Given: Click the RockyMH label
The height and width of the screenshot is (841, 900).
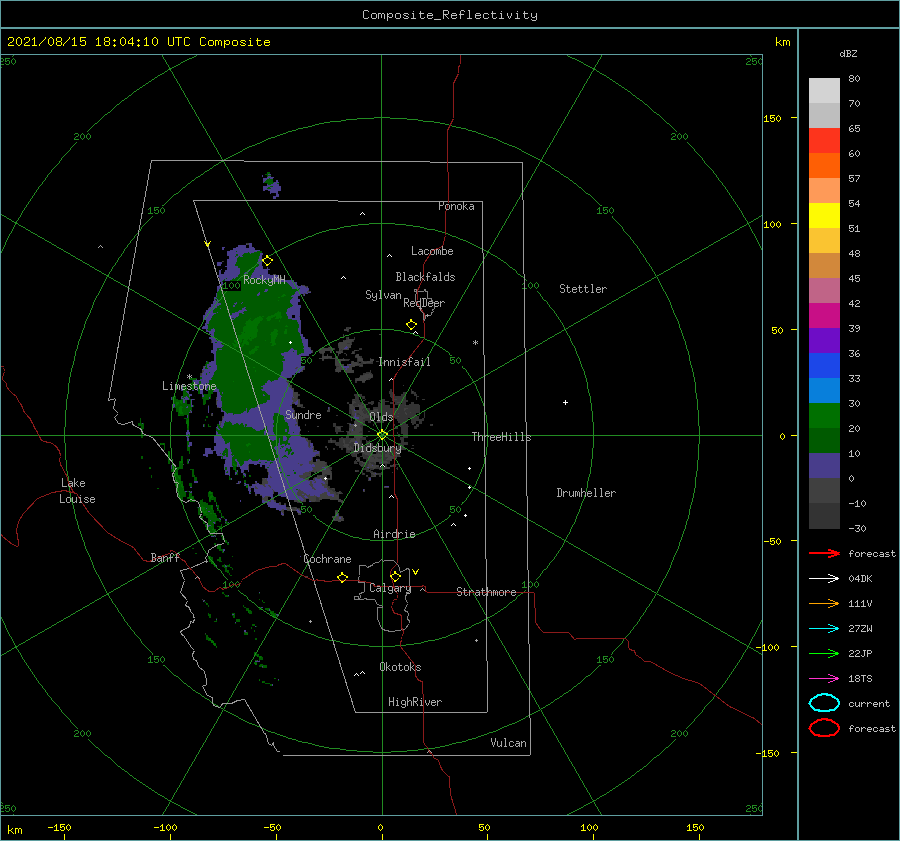Looking at the screenshot, I should (x=264, y=280).
